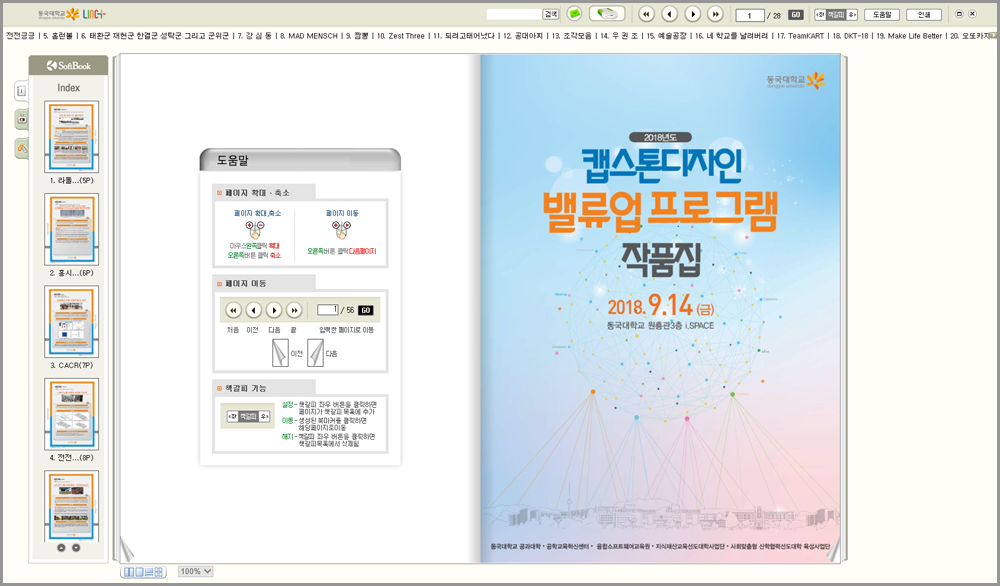
Task: Click the 검색 search button
Action: point(550,14)
